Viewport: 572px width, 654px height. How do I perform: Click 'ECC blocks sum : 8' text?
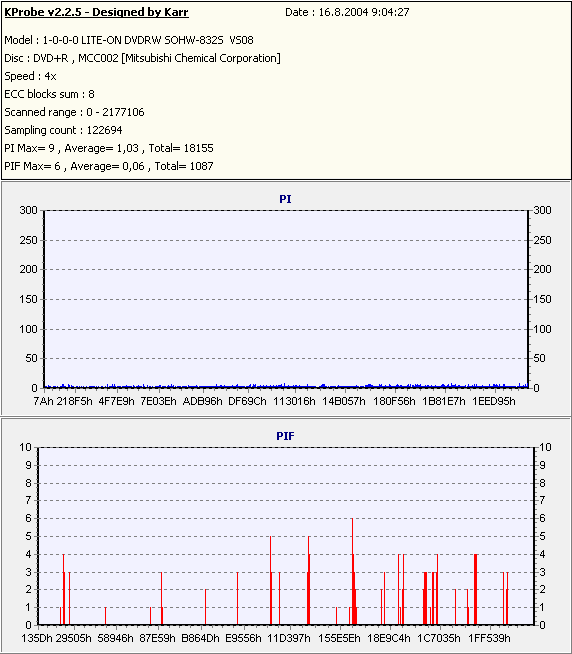[x=49, y=94]
